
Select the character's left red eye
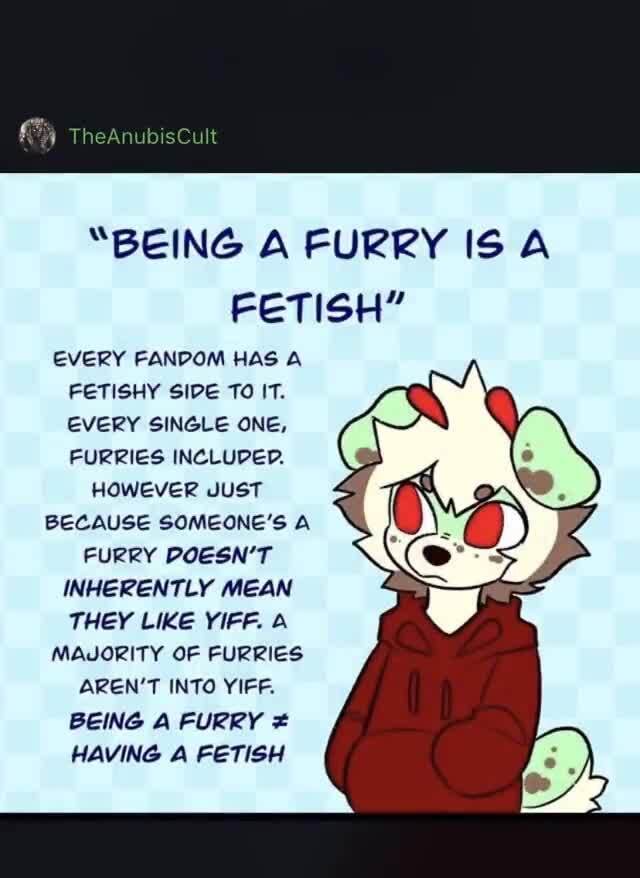(x=408, y=506)
